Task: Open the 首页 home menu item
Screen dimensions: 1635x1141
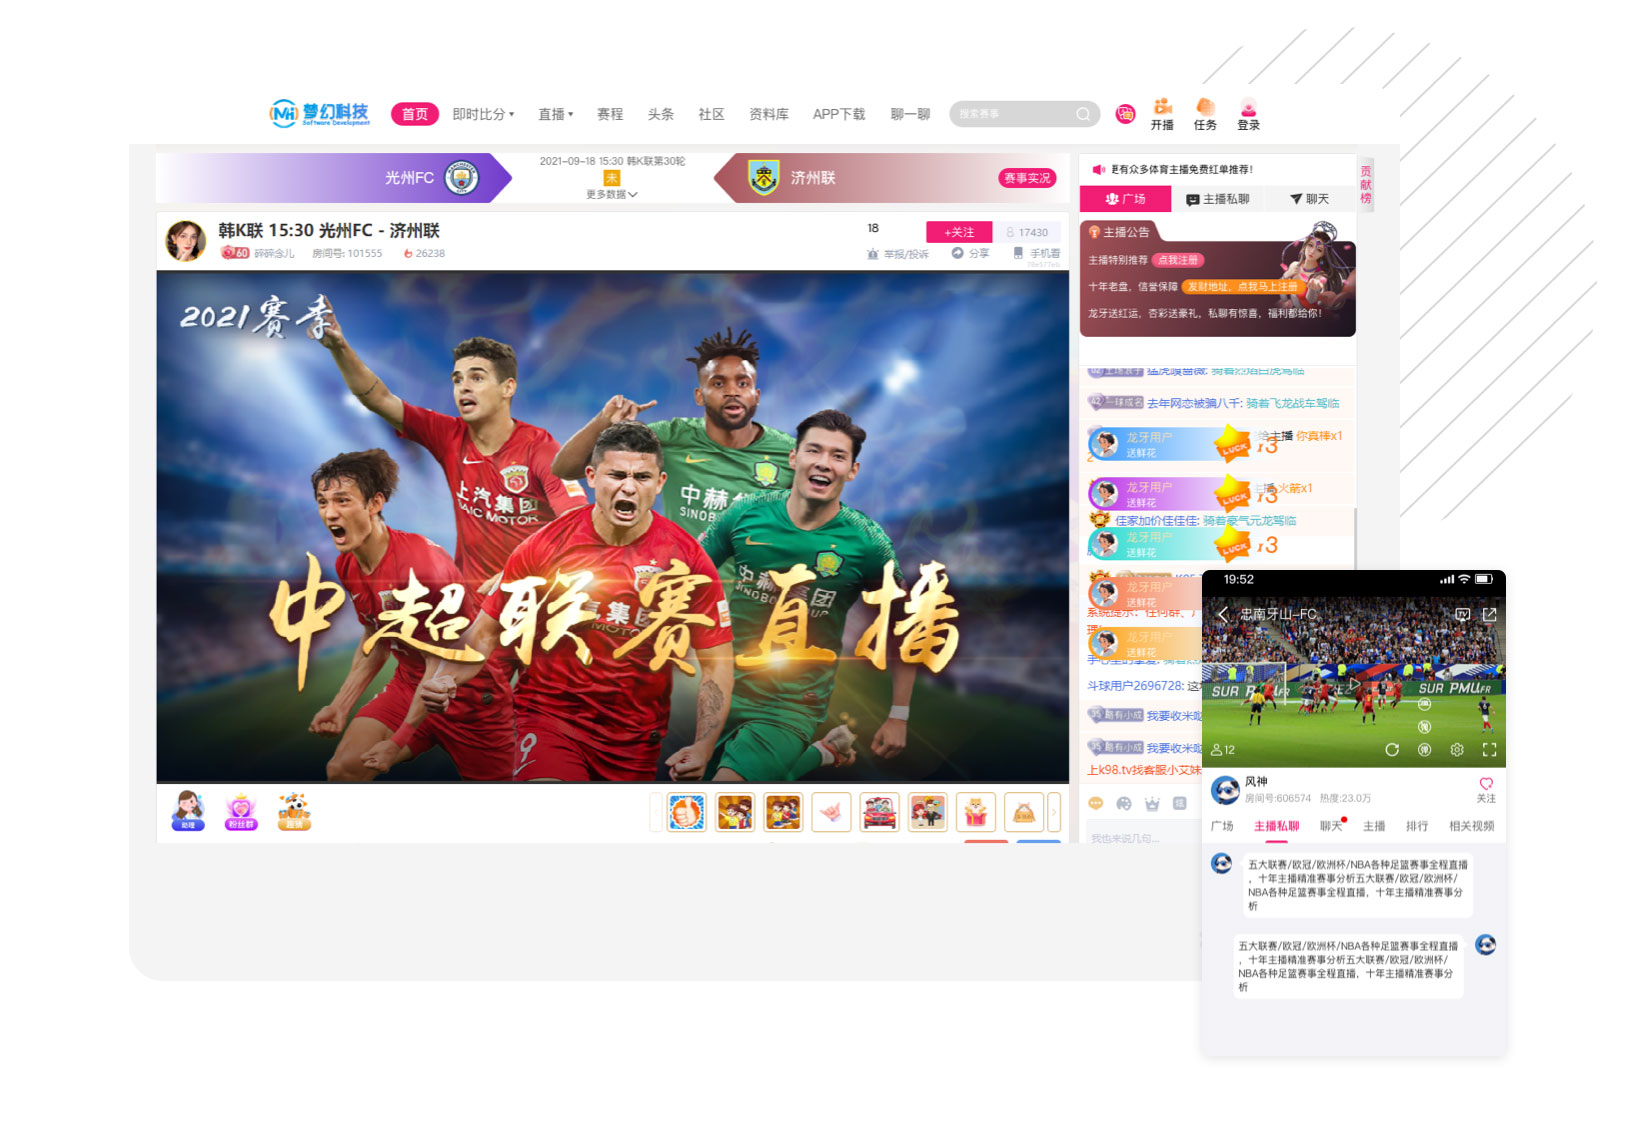Action: click(415, 114)
